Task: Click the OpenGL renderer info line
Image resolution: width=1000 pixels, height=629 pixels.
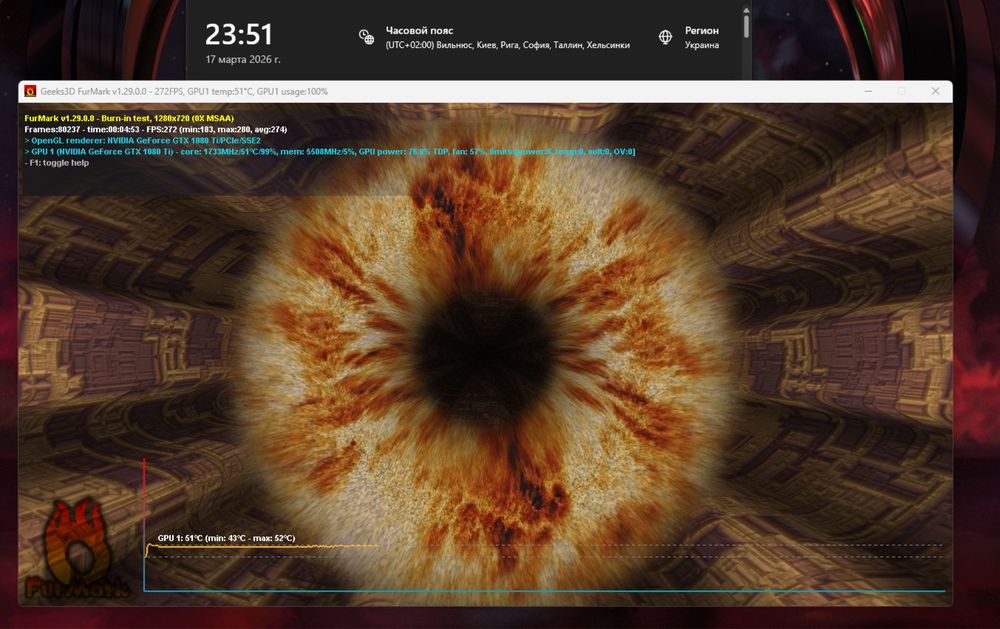Action: (x=142, y=140)
